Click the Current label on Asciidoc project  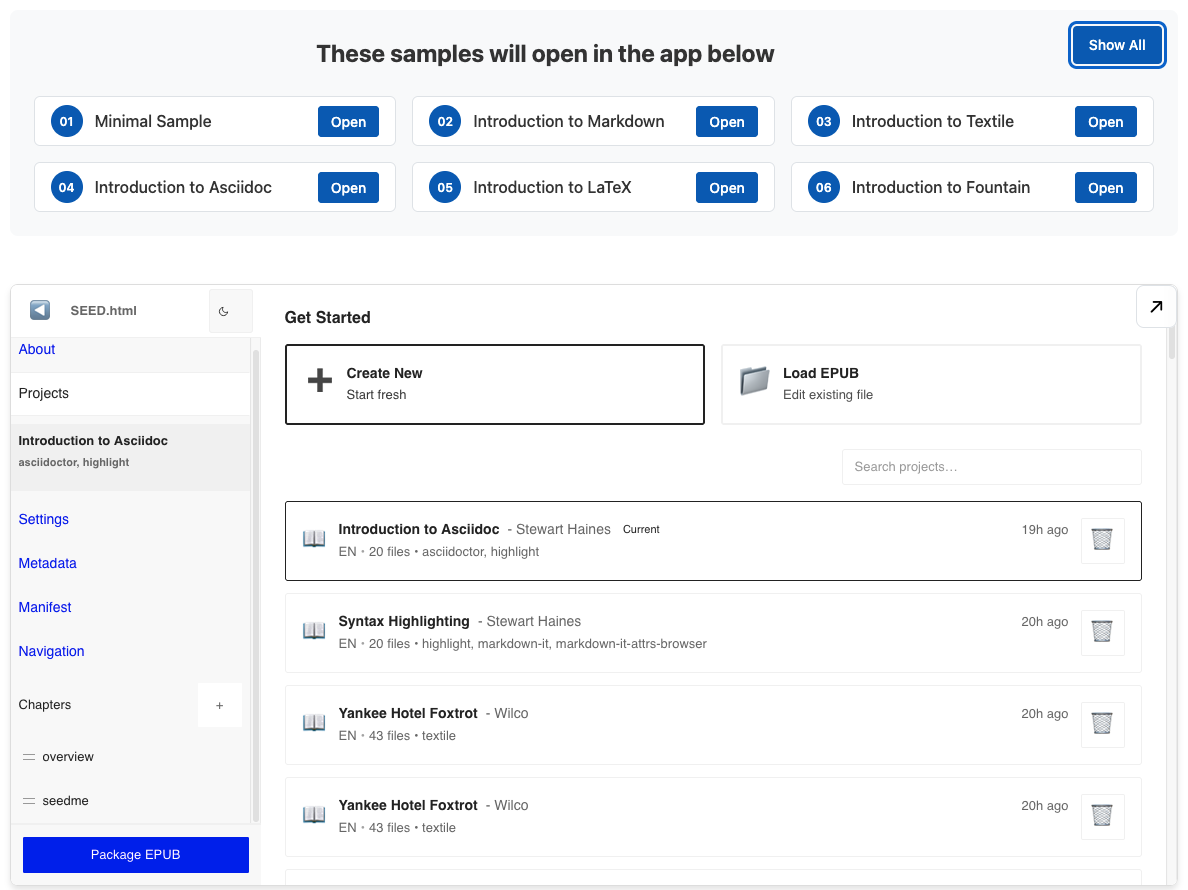click(641, 529)
